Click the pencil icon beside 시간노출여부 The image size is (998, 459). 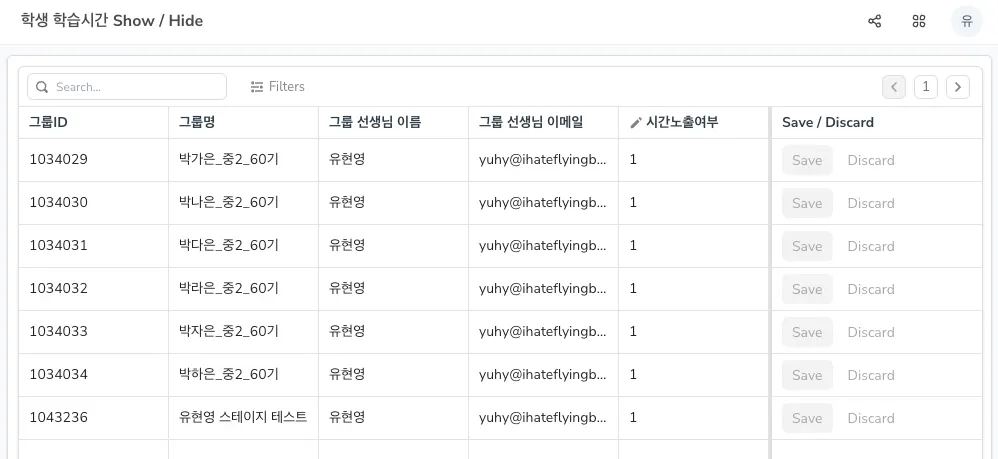(636, 123)
